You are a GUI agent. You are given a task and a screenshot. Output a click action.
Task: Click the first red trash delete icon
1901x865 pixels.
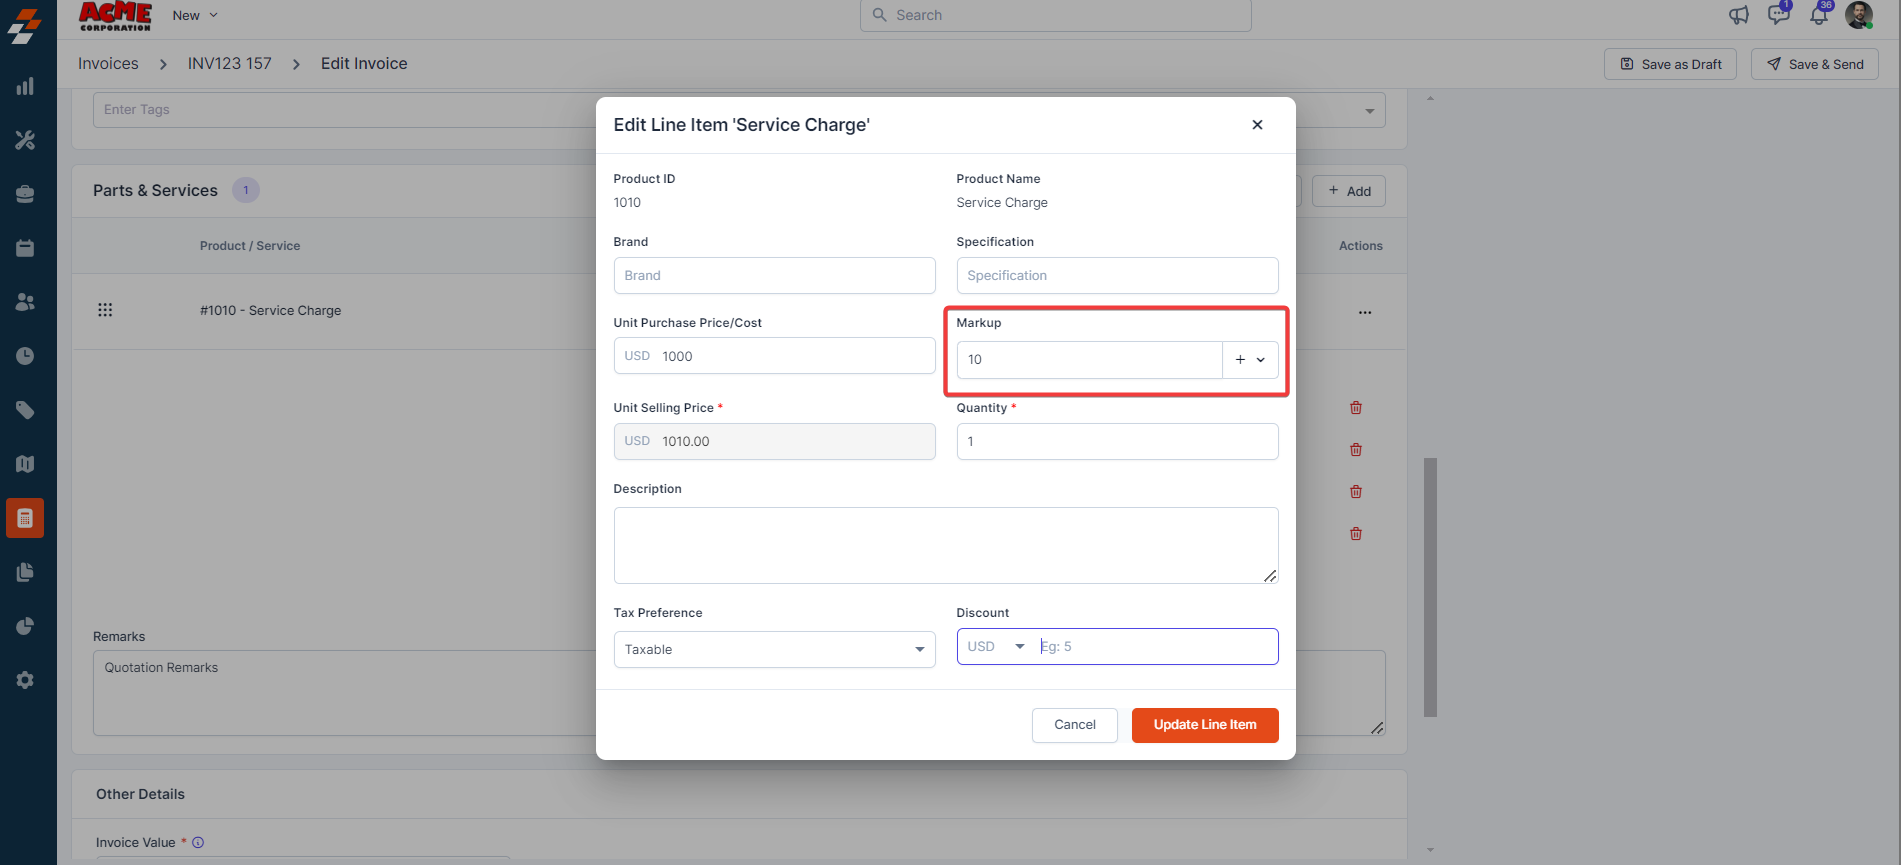pyautogui.click(x=1356, y=408)
